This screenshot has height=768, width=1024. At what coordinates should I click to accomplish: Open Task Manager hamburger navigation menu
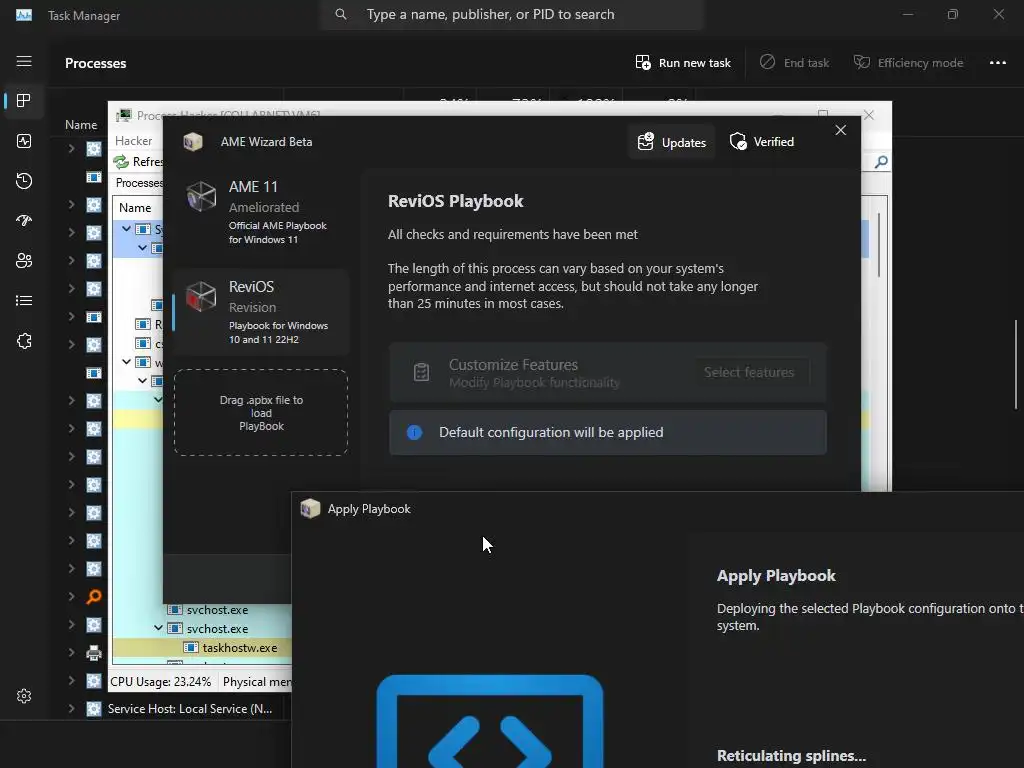pyautogui.click(x=24, y=61)
